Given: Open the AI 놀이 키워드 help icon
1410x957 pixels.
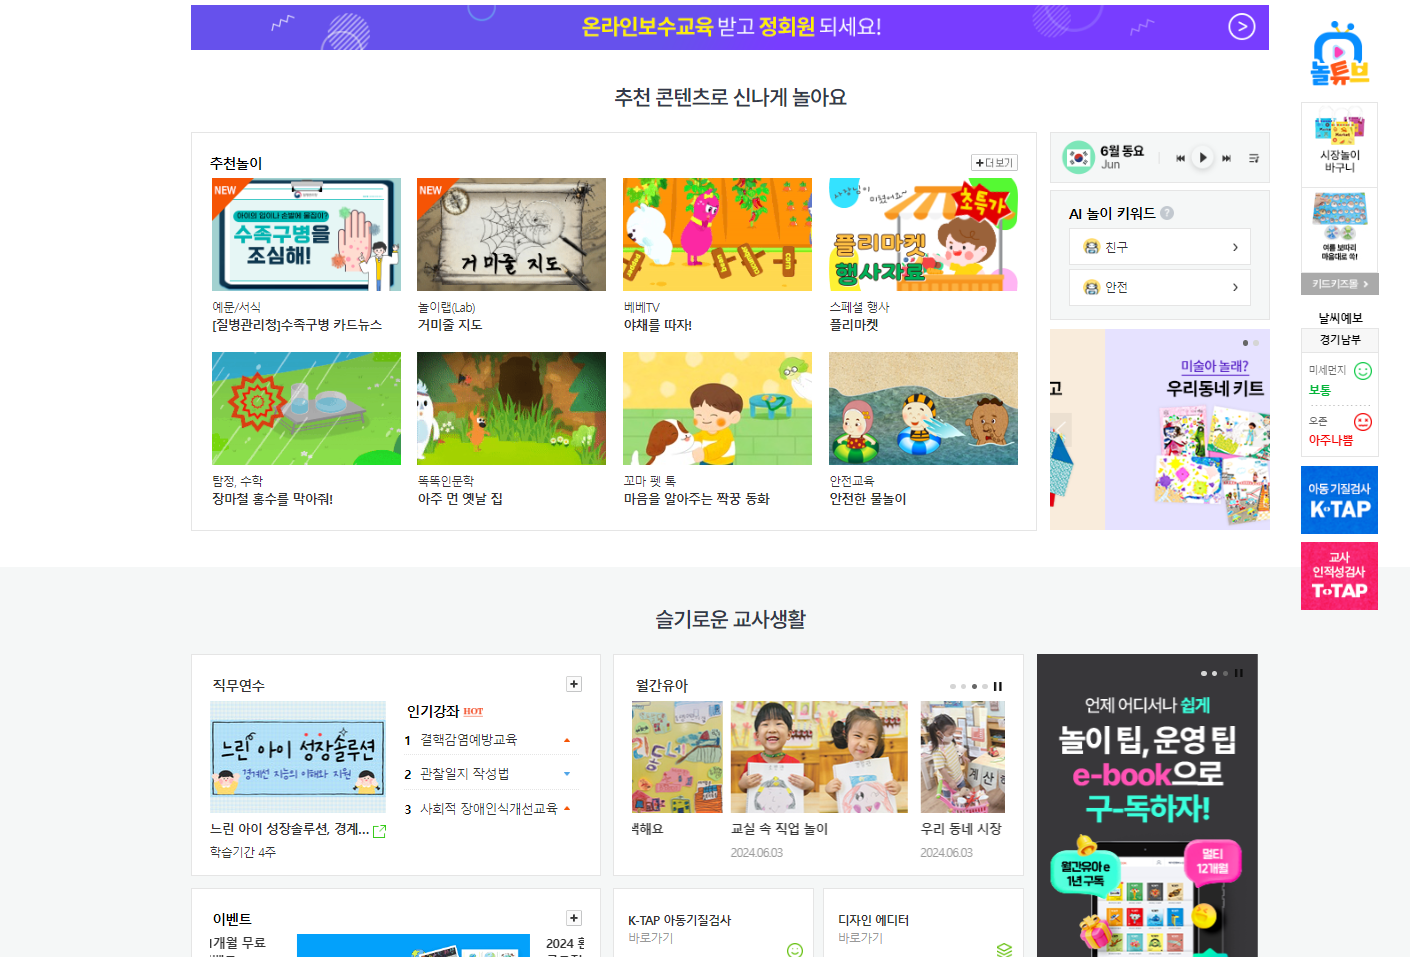Looking at the screenshot, I should click(1167, 213).
